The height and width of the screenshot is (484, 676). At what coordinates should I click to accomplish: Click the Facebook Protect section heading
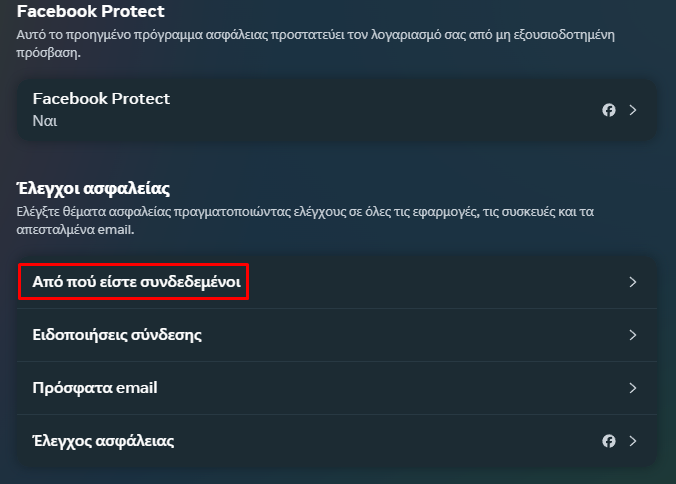[x=91, y=11]
